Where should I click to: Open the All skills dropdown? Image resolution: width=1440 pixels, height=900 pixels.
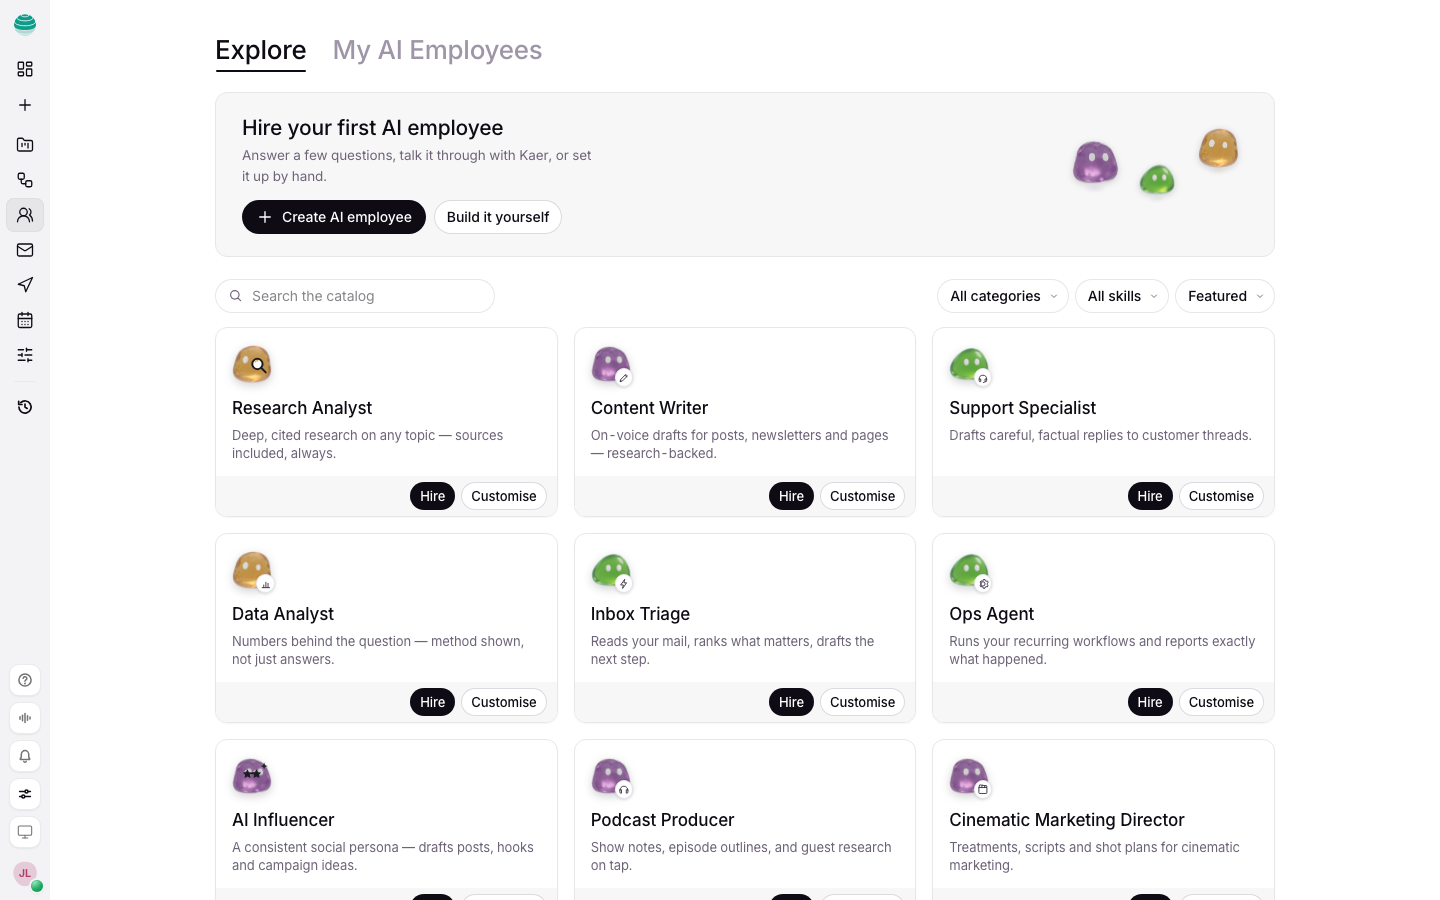(1122, 296)
